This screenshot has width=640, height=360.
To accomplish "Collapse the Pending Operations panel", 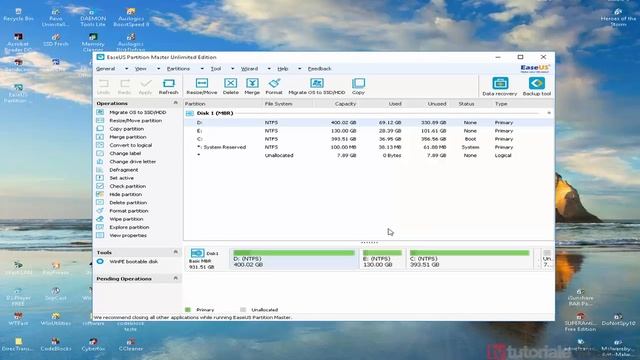I will tap(176, 278).
